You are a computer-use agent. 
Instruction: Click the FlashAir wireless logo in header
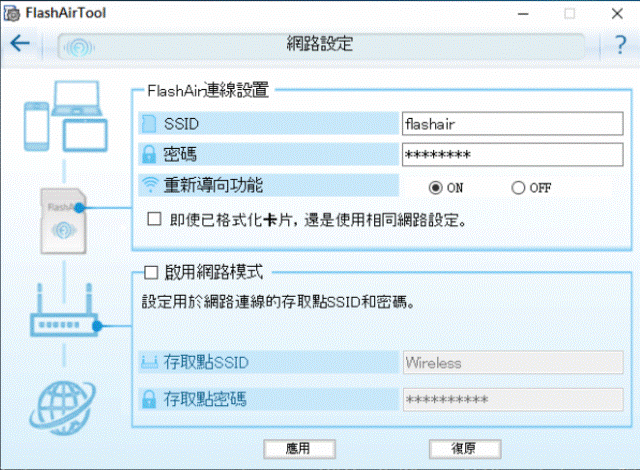click(x=79, y=48)
